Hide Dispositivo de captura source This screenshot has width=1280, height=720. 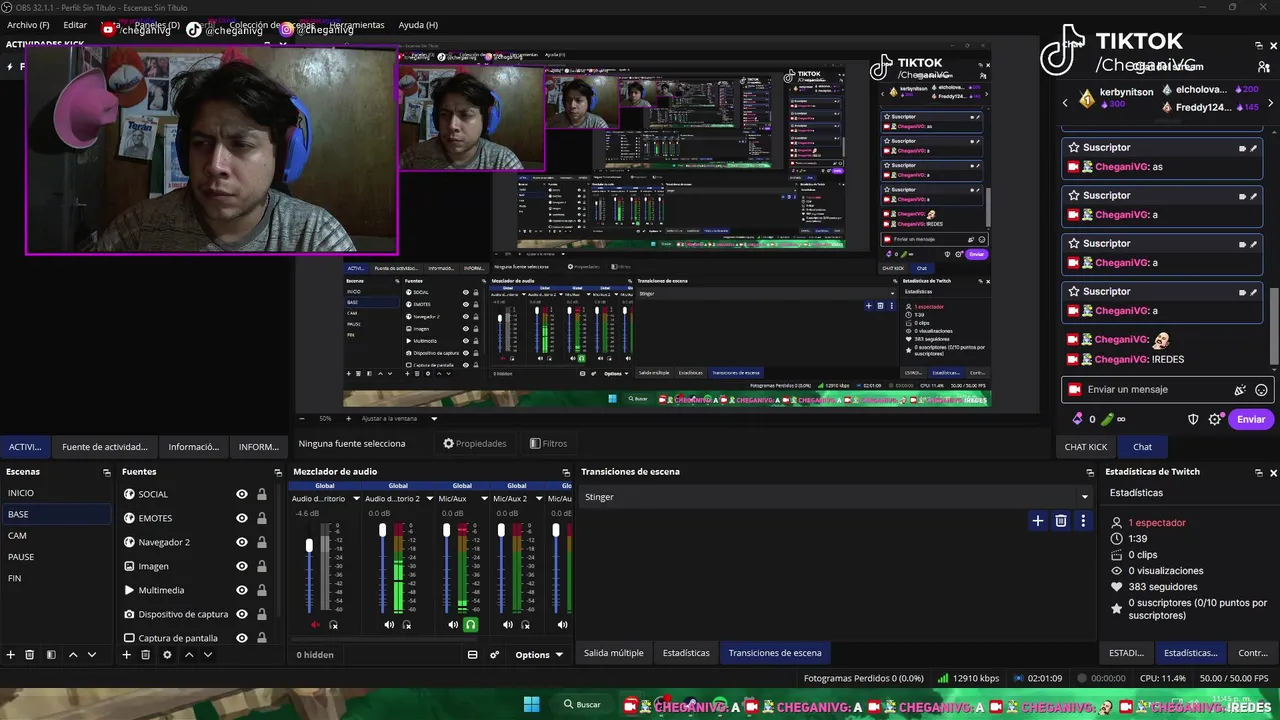point(242,614)
